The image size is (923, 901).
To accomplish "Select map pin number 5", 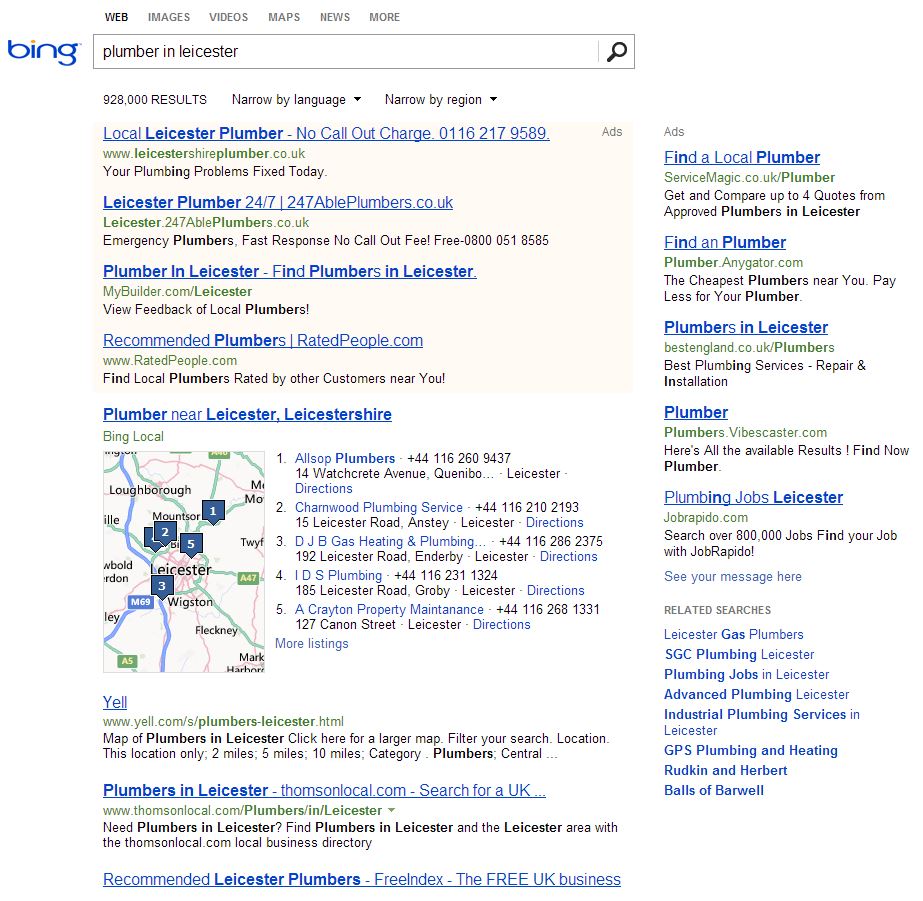I will coord(191,544).
